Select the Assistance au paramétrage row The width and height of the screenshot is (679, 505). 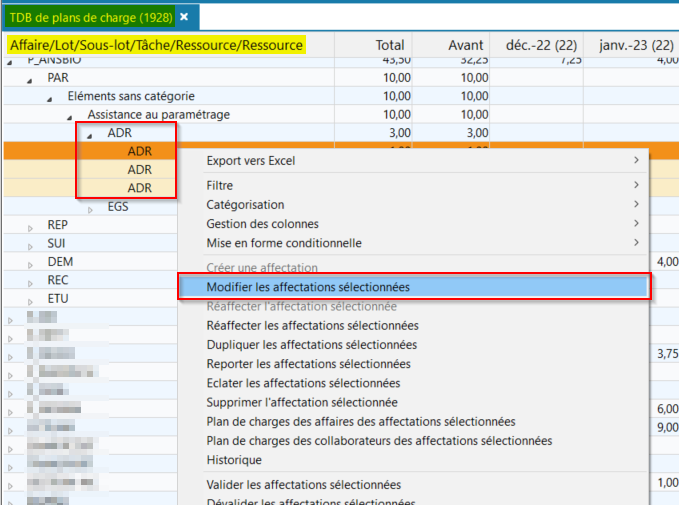point(158,115)
